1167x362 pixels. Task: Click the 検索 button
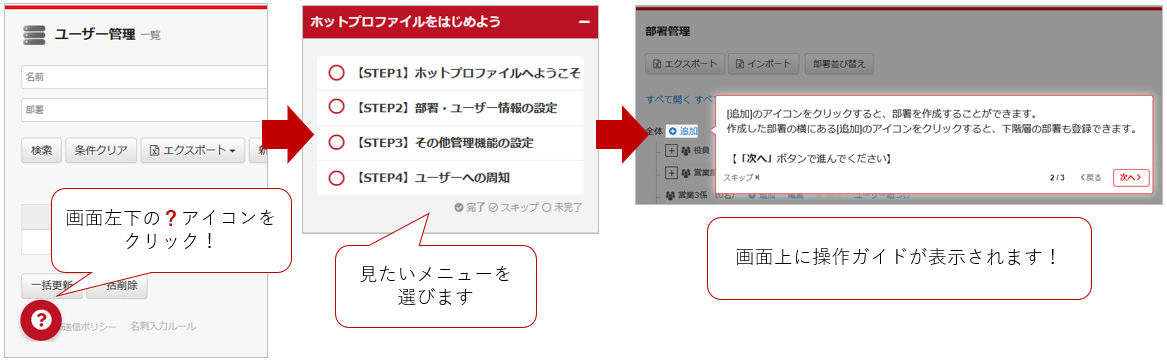pos(41,150)
